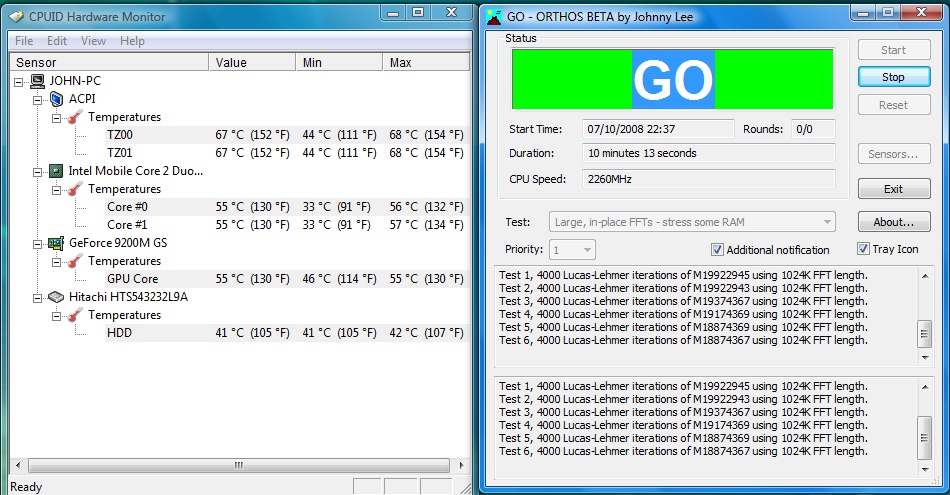
Task: Collapse Temperatures under Intel Mobile Core 2 Duo
Action: click(56, 190)
